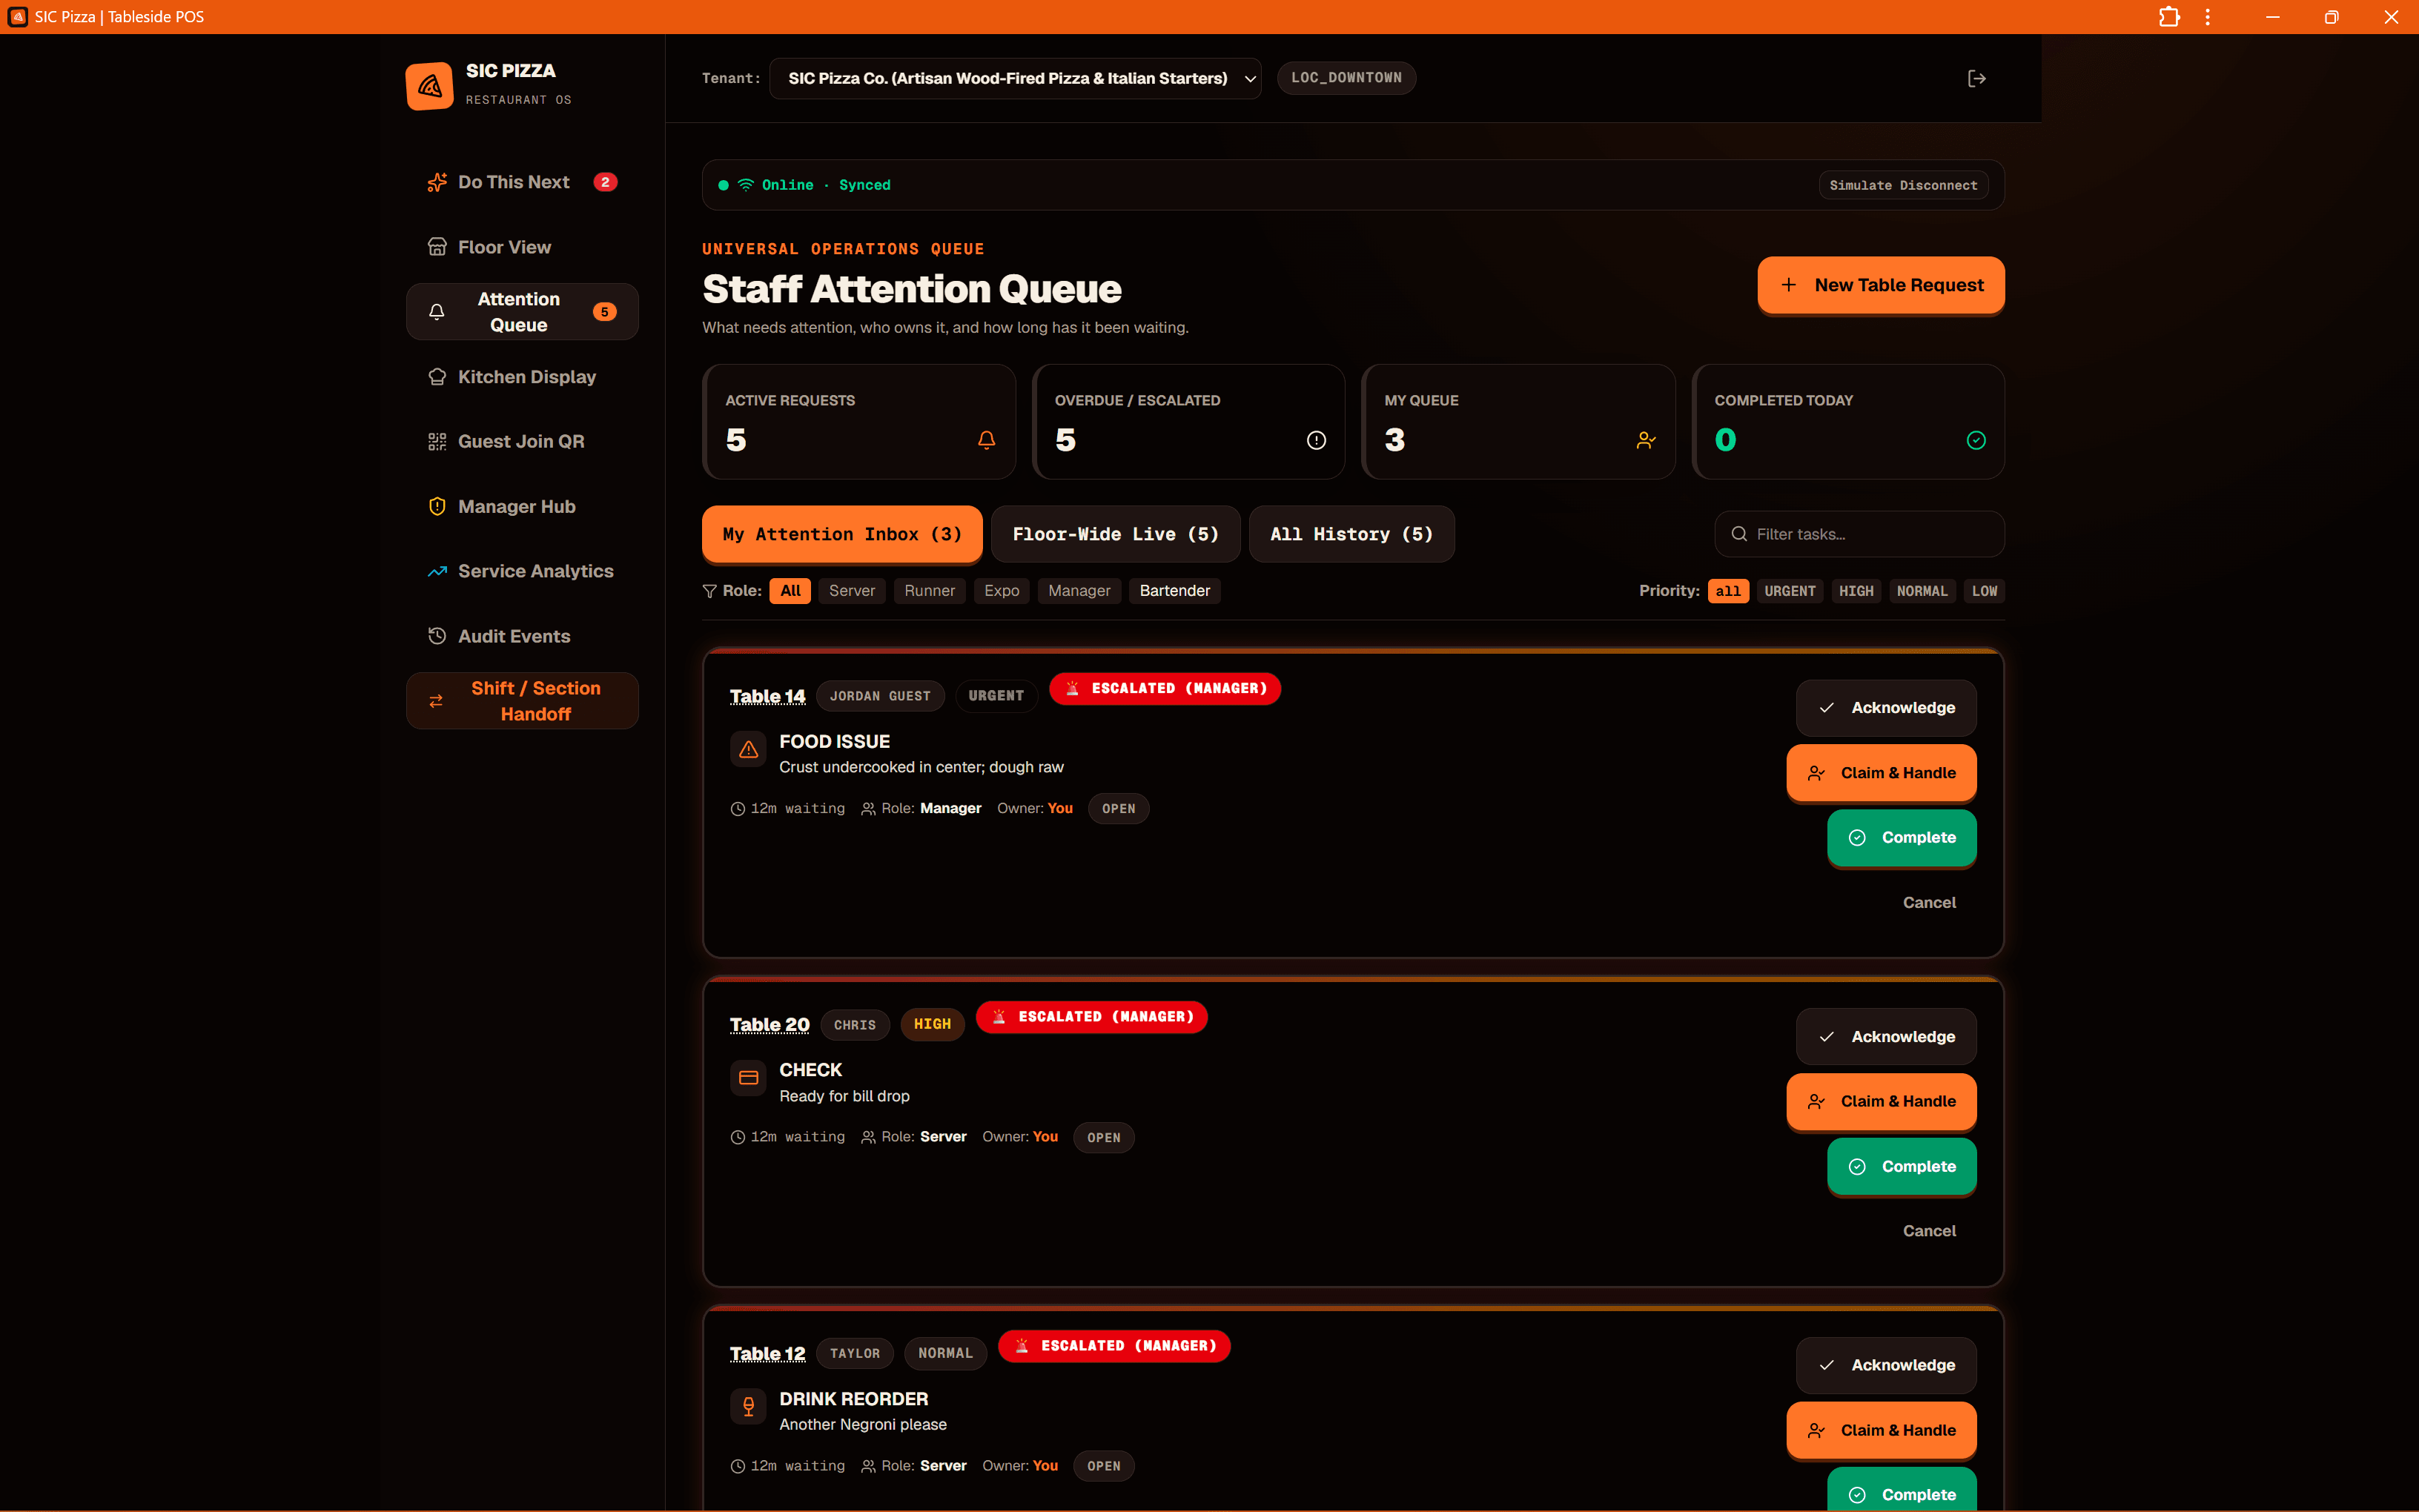Navigate to Manager Hub
2419x1512 pixels.
click(x=522, y=506)
